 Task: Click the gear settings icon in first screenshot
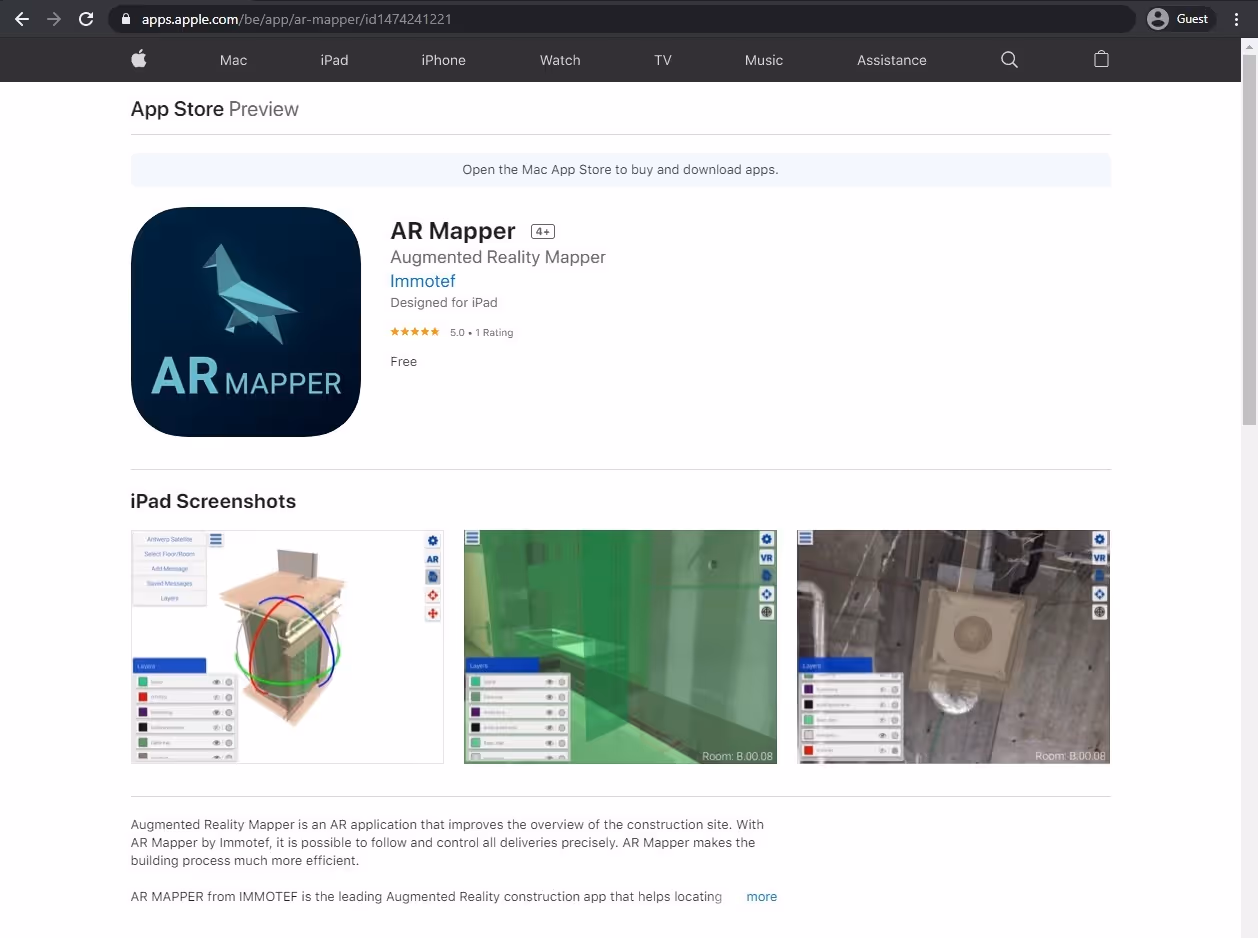(432, 540)
